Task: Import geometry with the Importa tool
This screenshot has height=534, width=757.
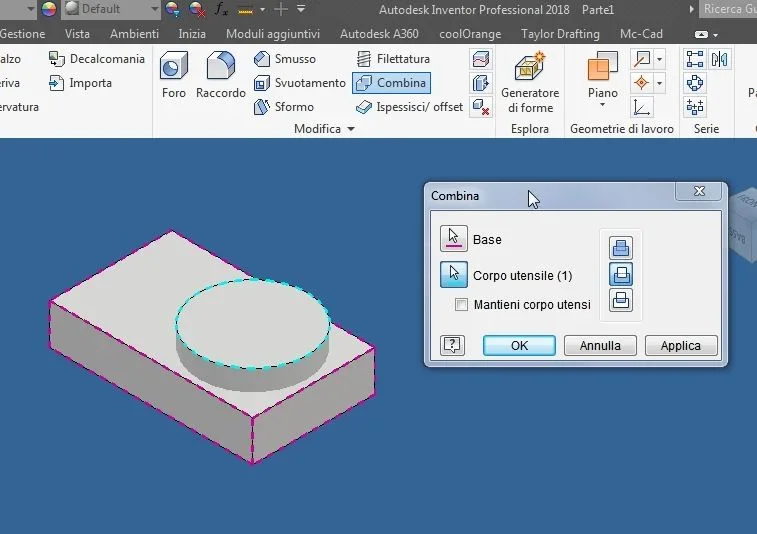Action: [80, 83]
